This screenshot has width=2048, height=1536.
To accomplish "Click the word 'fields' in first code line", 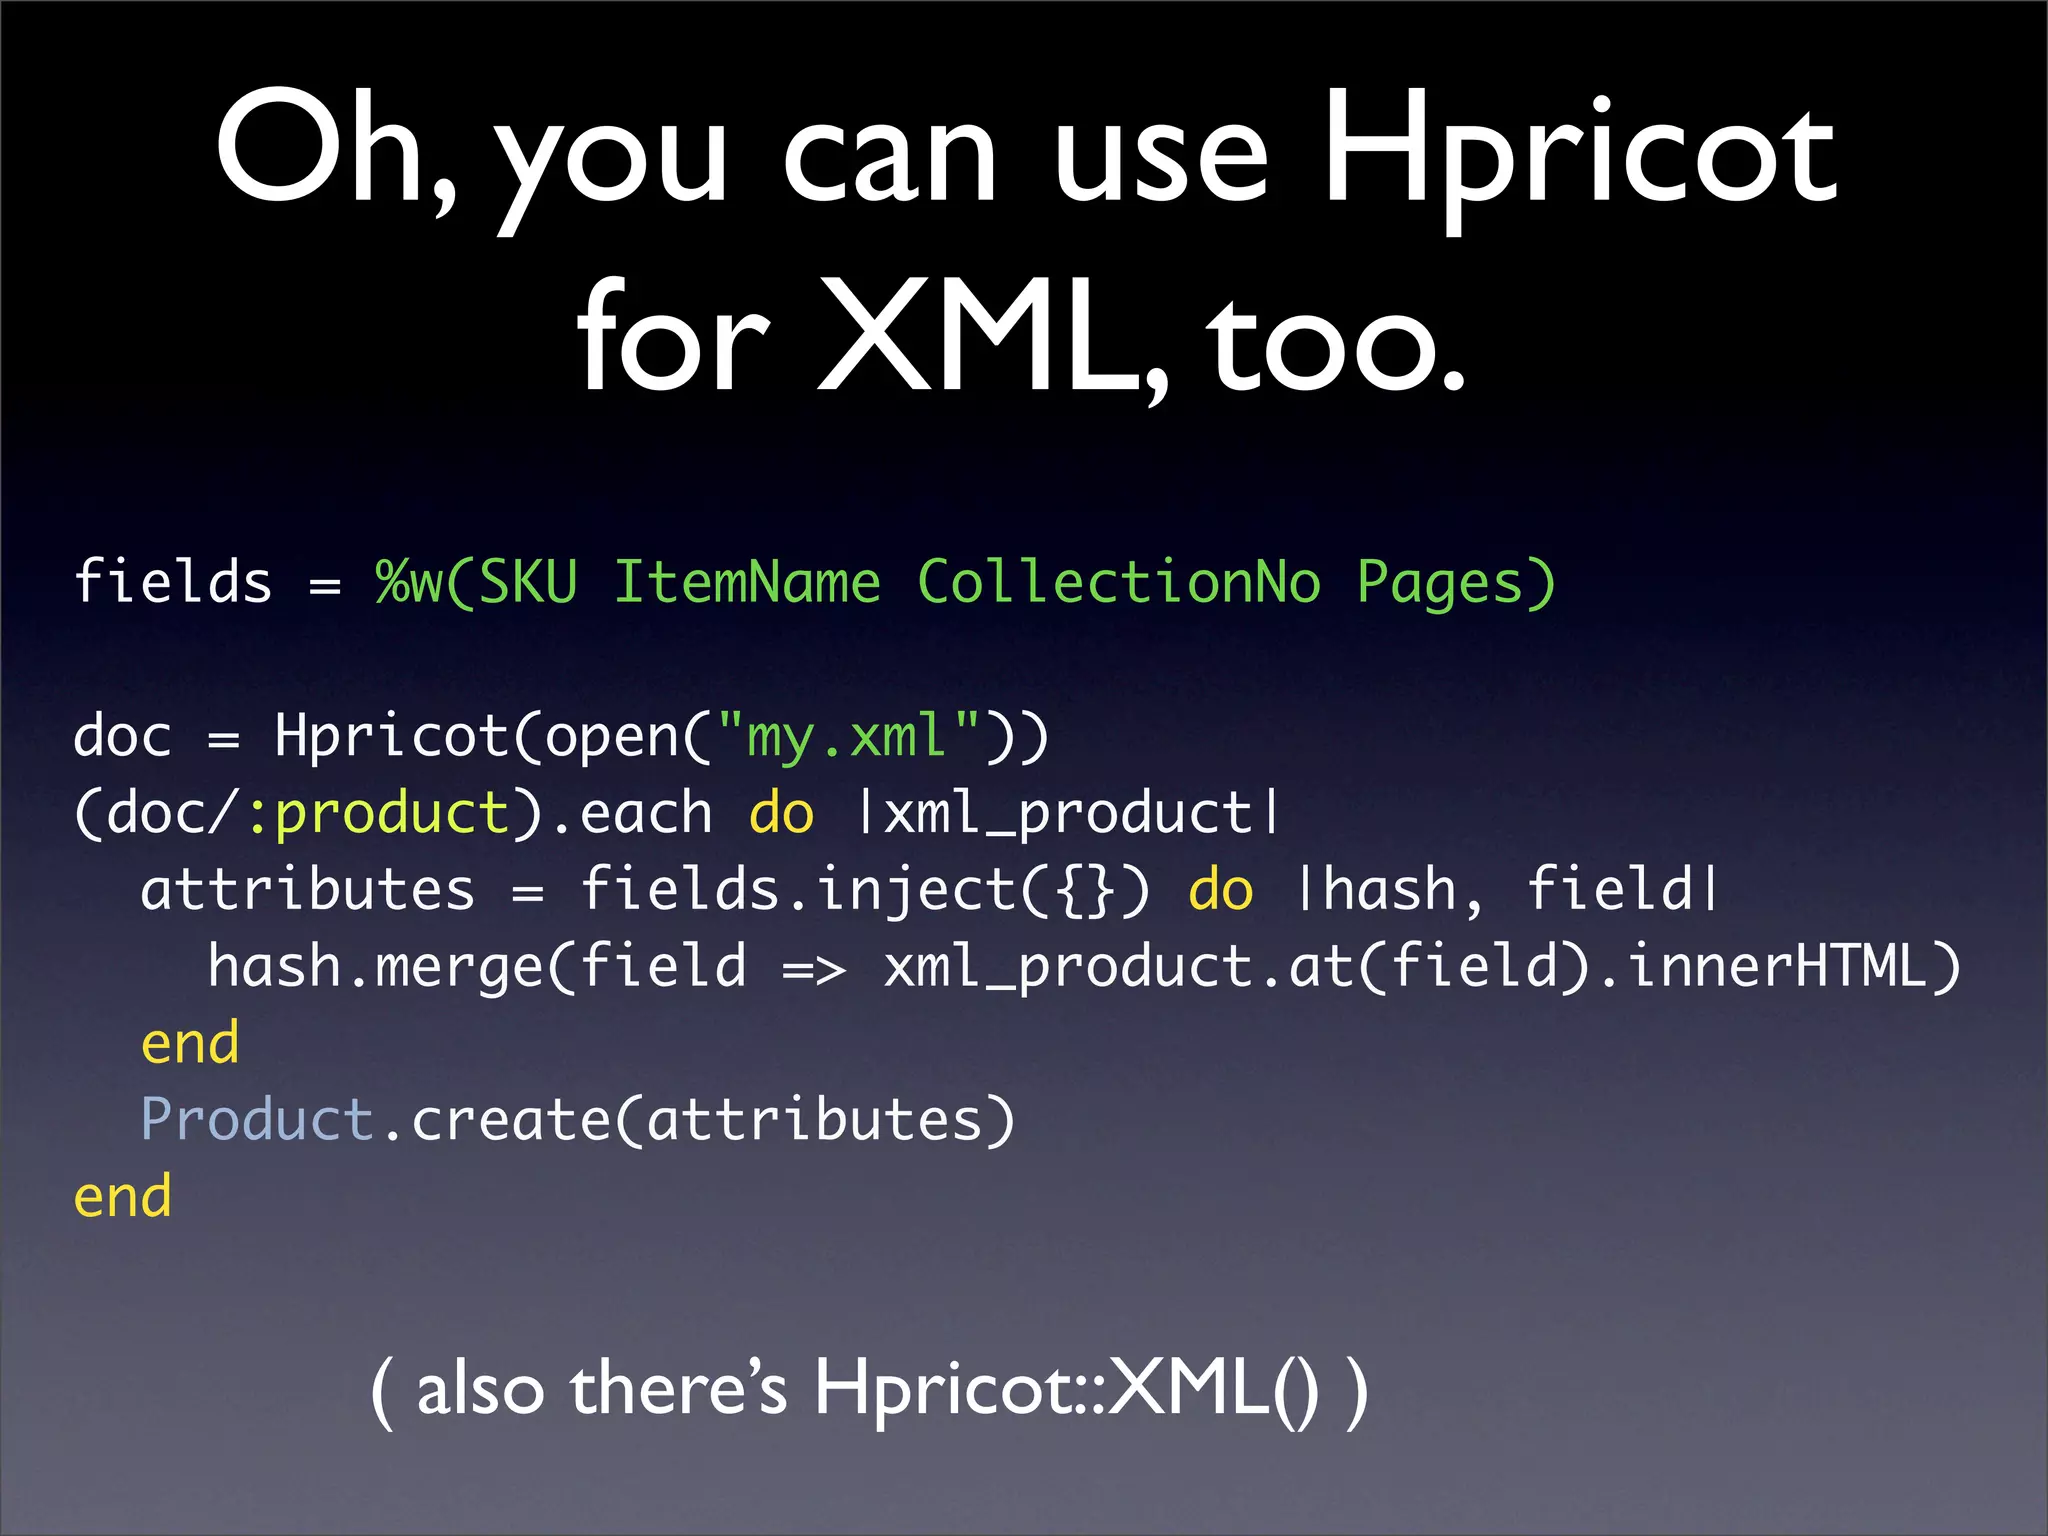I will [x=172, y=581].
